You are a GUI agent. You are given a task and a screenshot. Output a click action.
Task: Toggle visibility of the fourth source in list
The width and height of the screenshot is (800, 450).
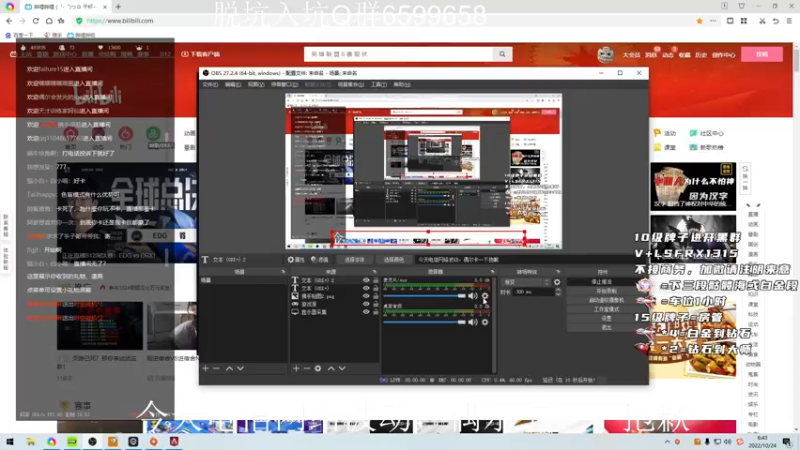(366, 304)
